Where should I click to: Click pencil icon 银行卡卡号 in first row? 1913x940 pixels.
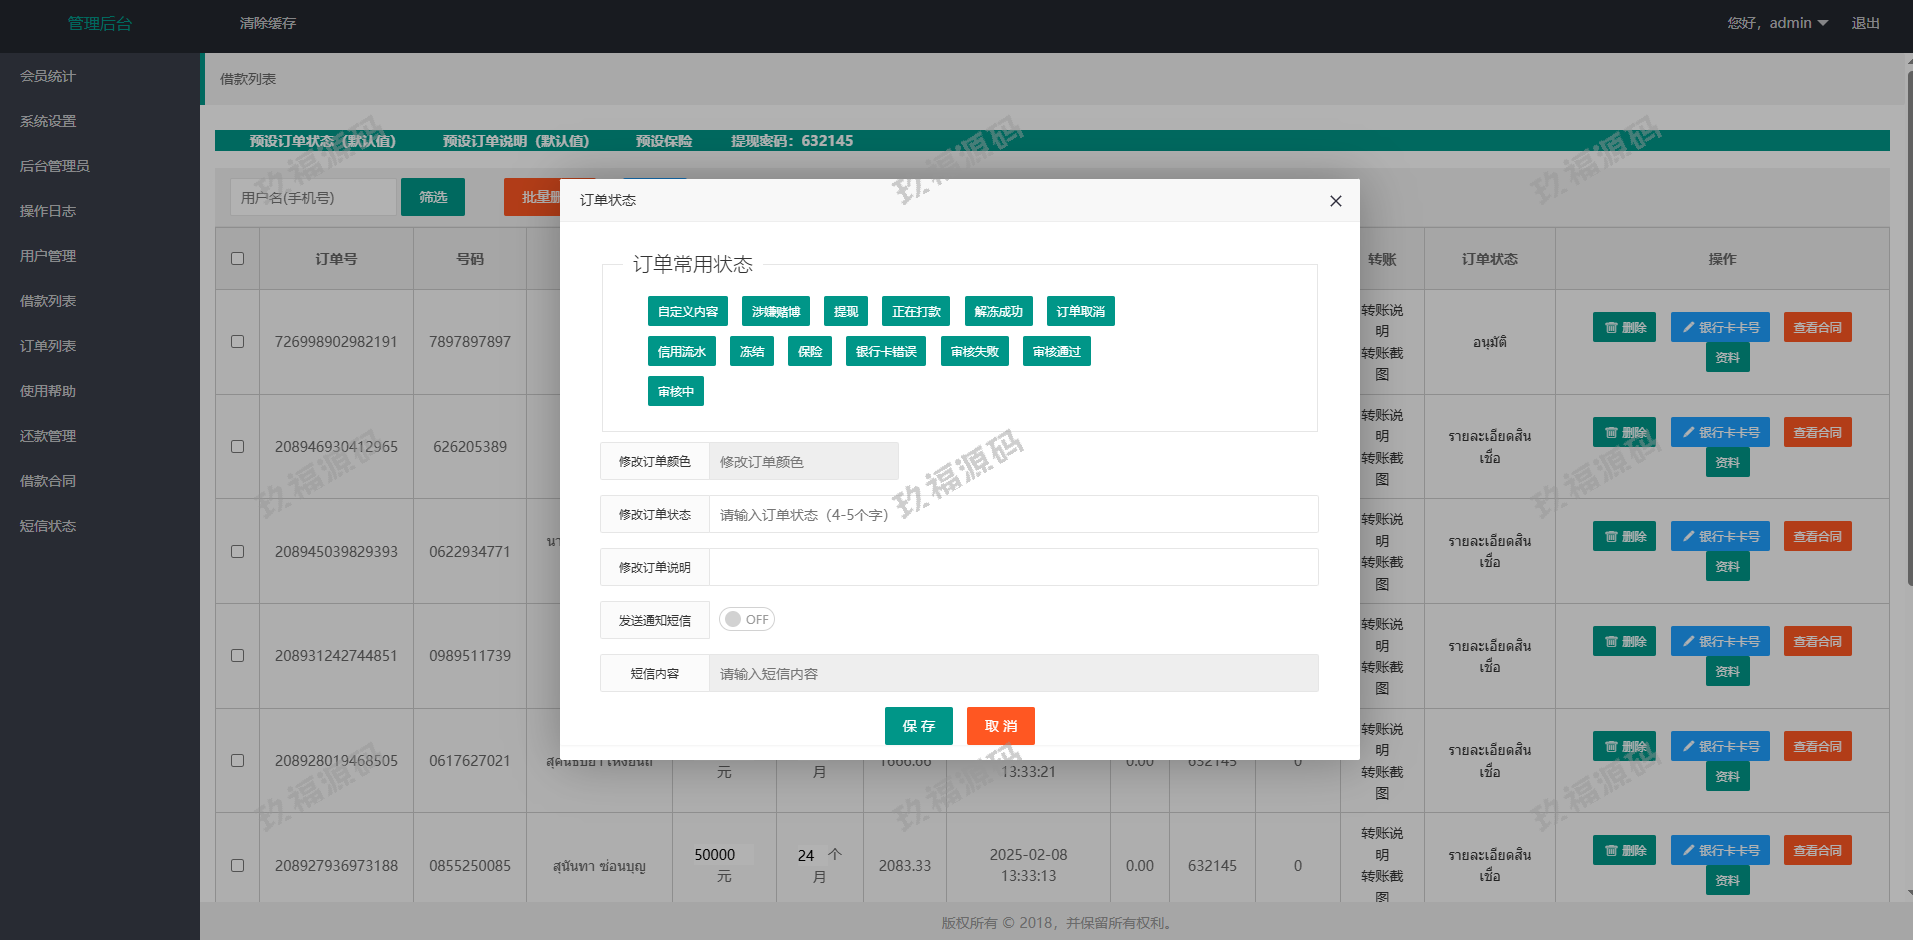coord(1719,328)
